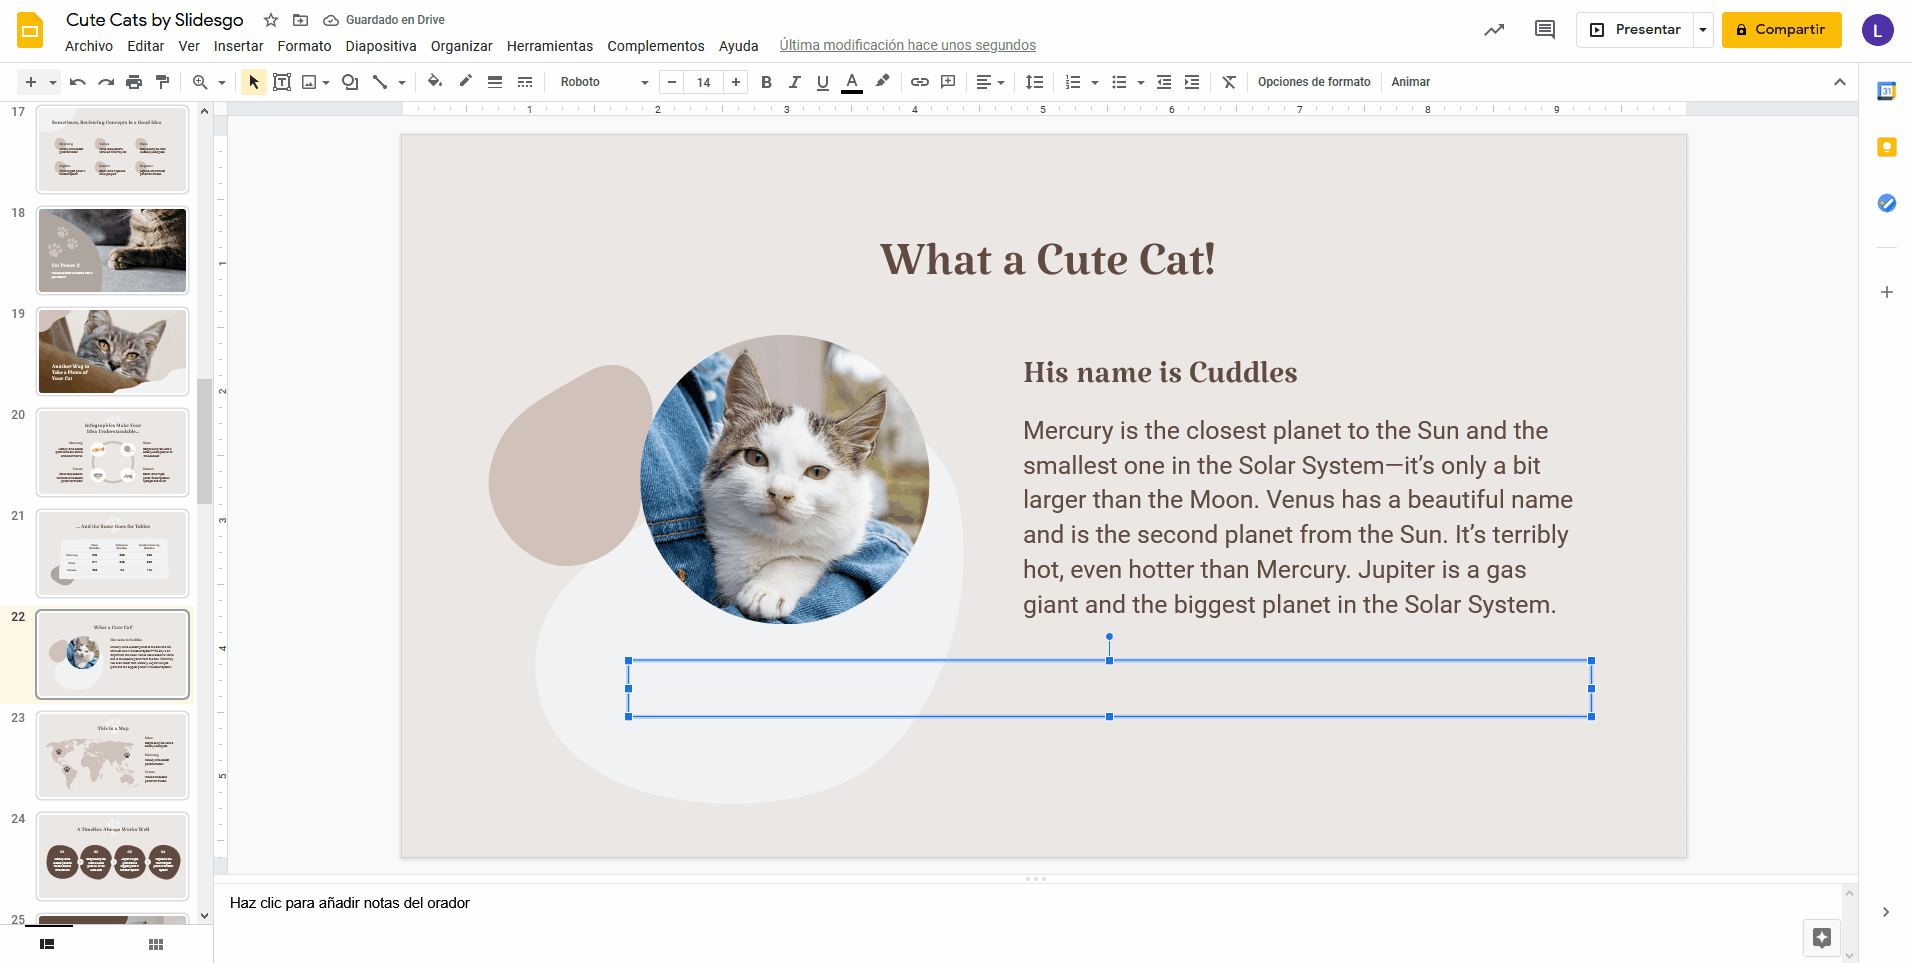Increase the text indent
This screenshot has height=963, width=1912.
click(x=1192, y=82)
